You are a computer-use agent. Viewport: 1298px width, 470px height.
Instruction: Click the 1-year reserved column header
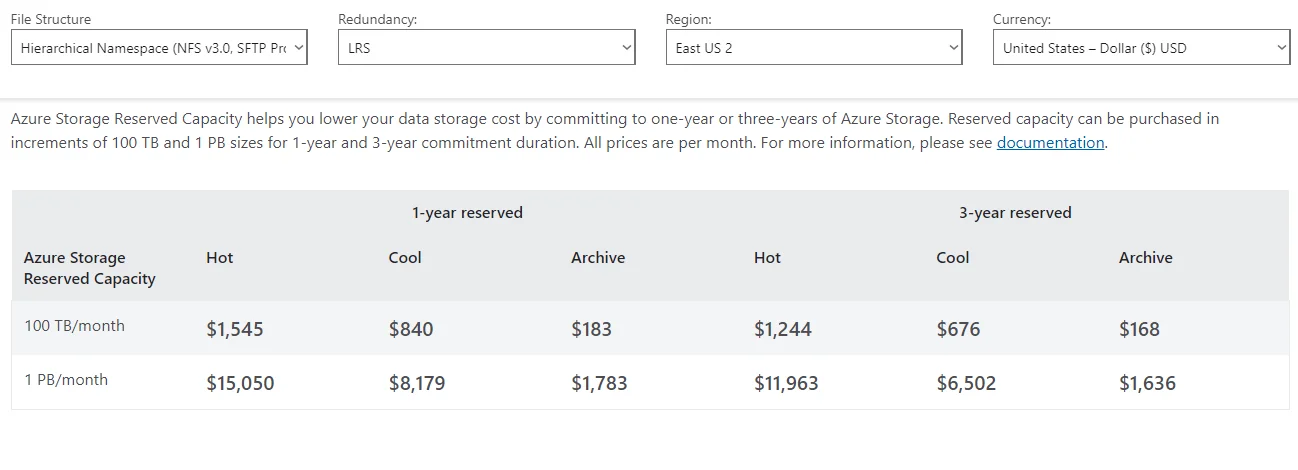point(467,213)
